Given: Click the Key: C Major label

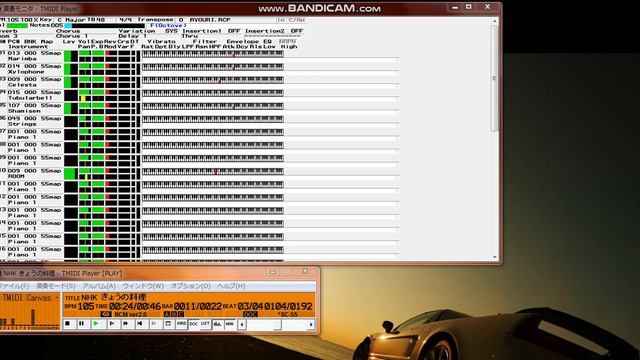Looking at the screenshot, I should [x=62, y=20].
